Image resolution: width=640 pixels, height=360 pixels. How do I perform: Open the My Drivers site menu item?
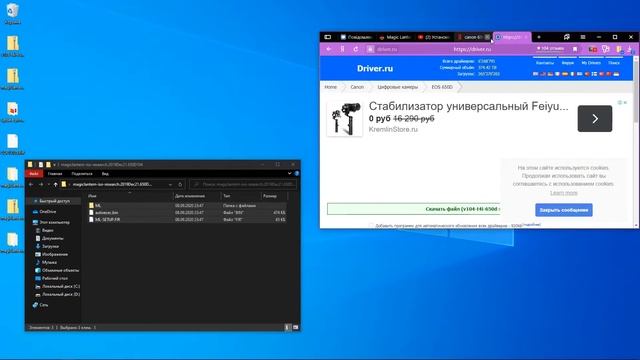[x=591, y=63]
